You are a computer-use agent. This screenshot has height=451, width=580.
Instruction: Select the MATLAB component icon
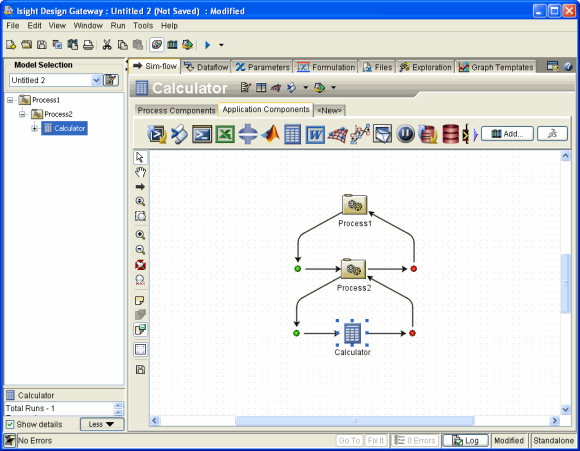(271, 134)
